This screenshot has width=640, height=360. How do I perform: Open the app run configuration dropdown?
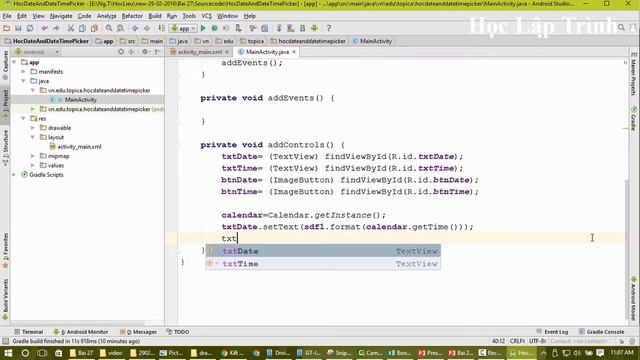click(183, 28)
